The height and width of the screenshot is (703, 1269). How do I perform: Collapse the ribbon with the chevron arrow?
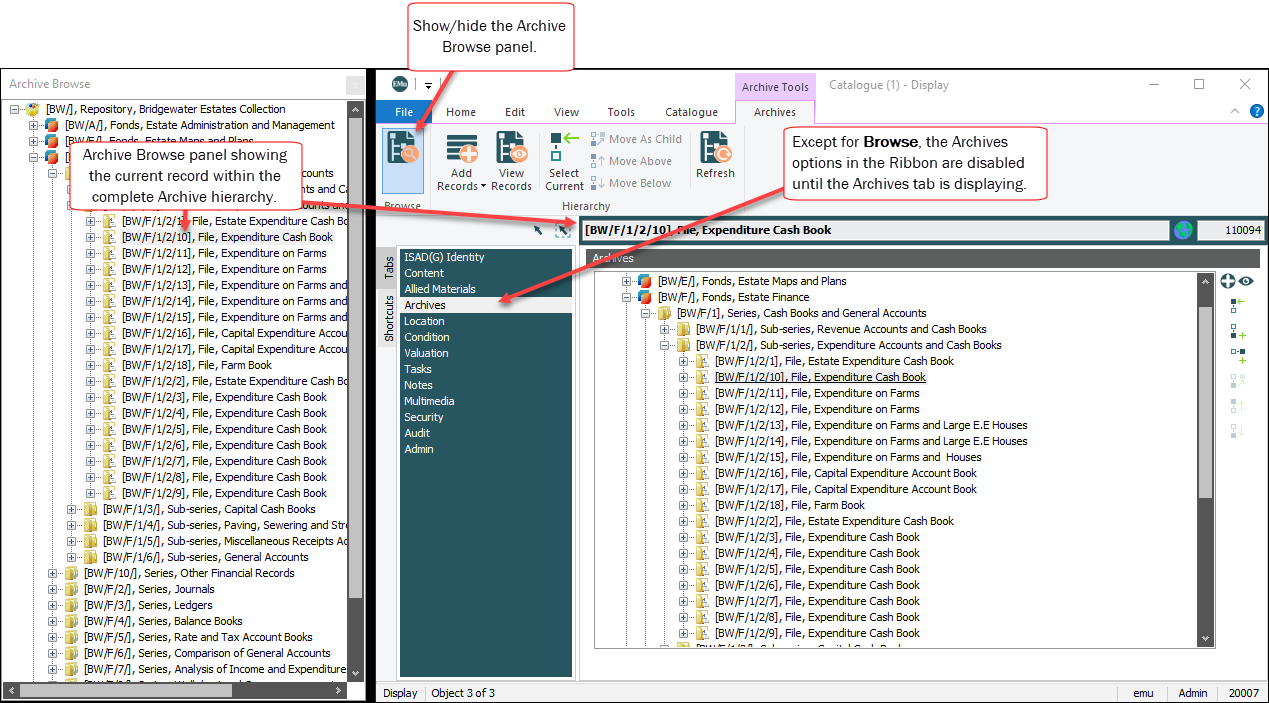[x=1233, y=112]
